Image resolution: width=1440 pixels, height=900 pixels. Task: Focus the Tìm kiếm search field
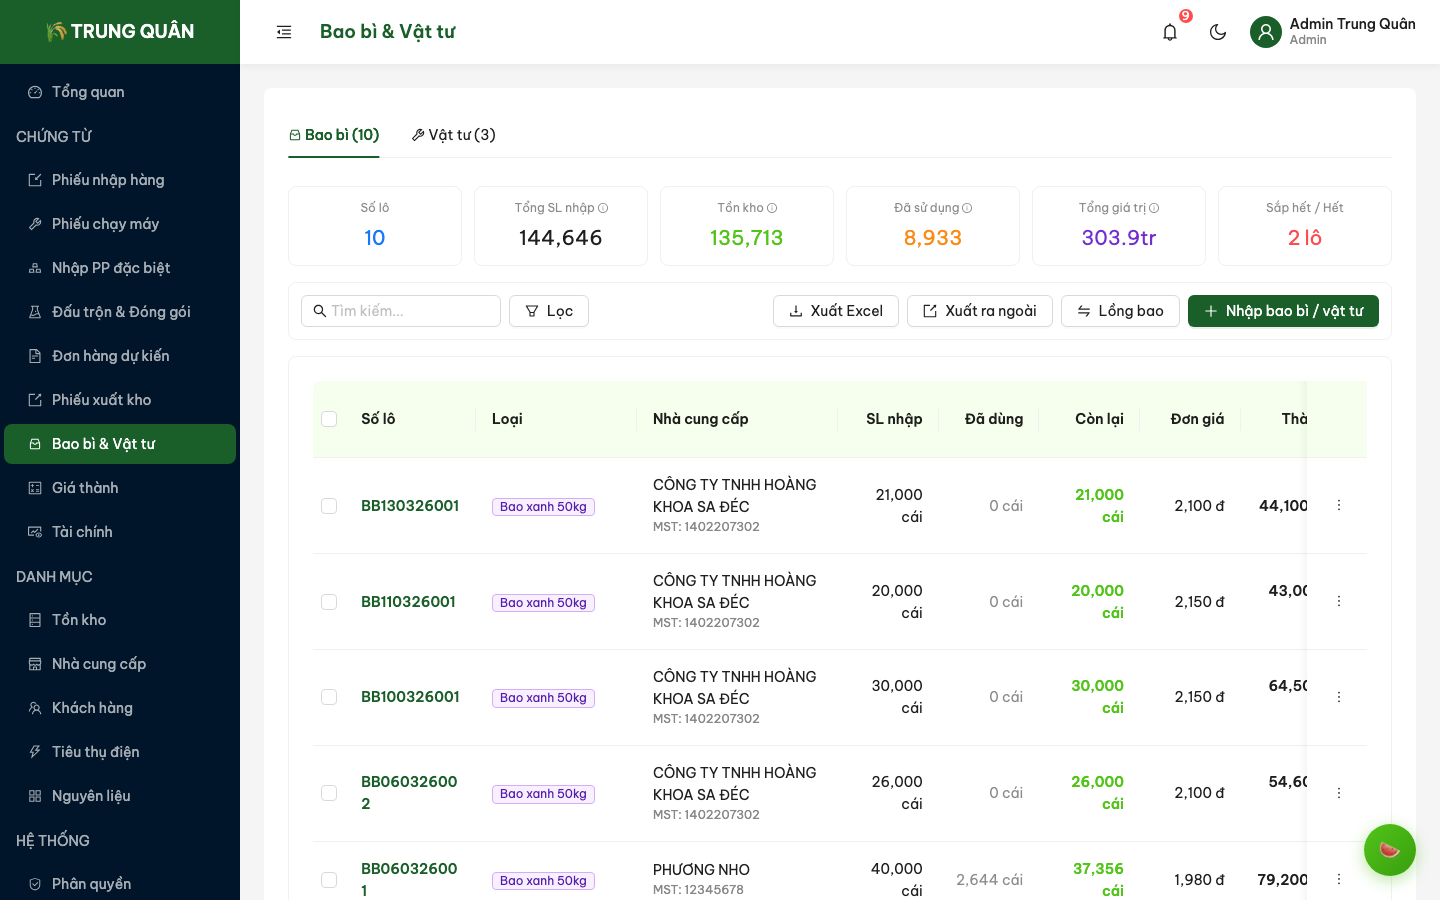pos(410,311)
